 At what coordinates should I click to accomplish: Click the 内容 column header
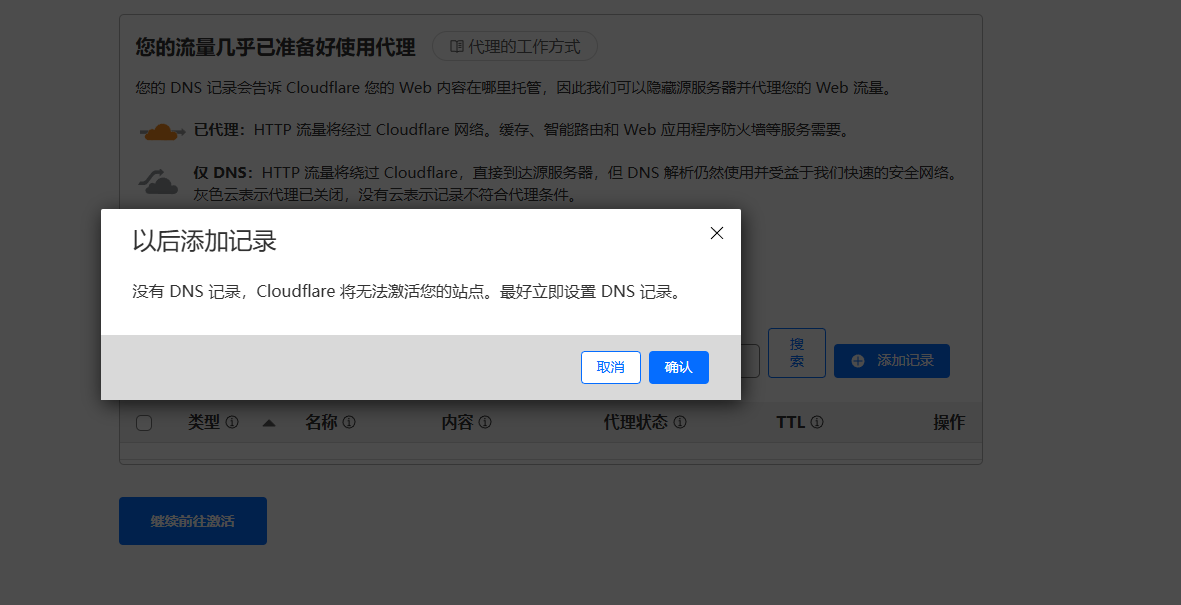pos(457,423)
